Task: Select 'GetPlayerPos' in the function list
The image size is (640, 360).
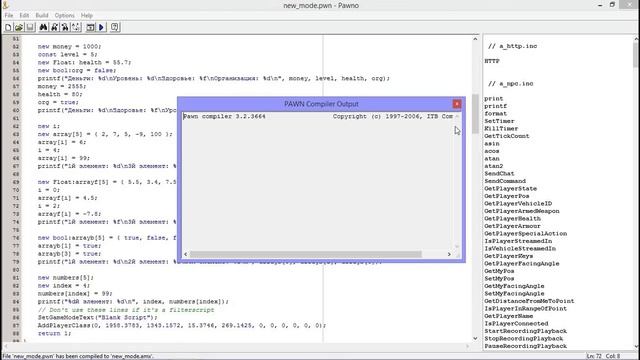Action: tap(507, 196)
